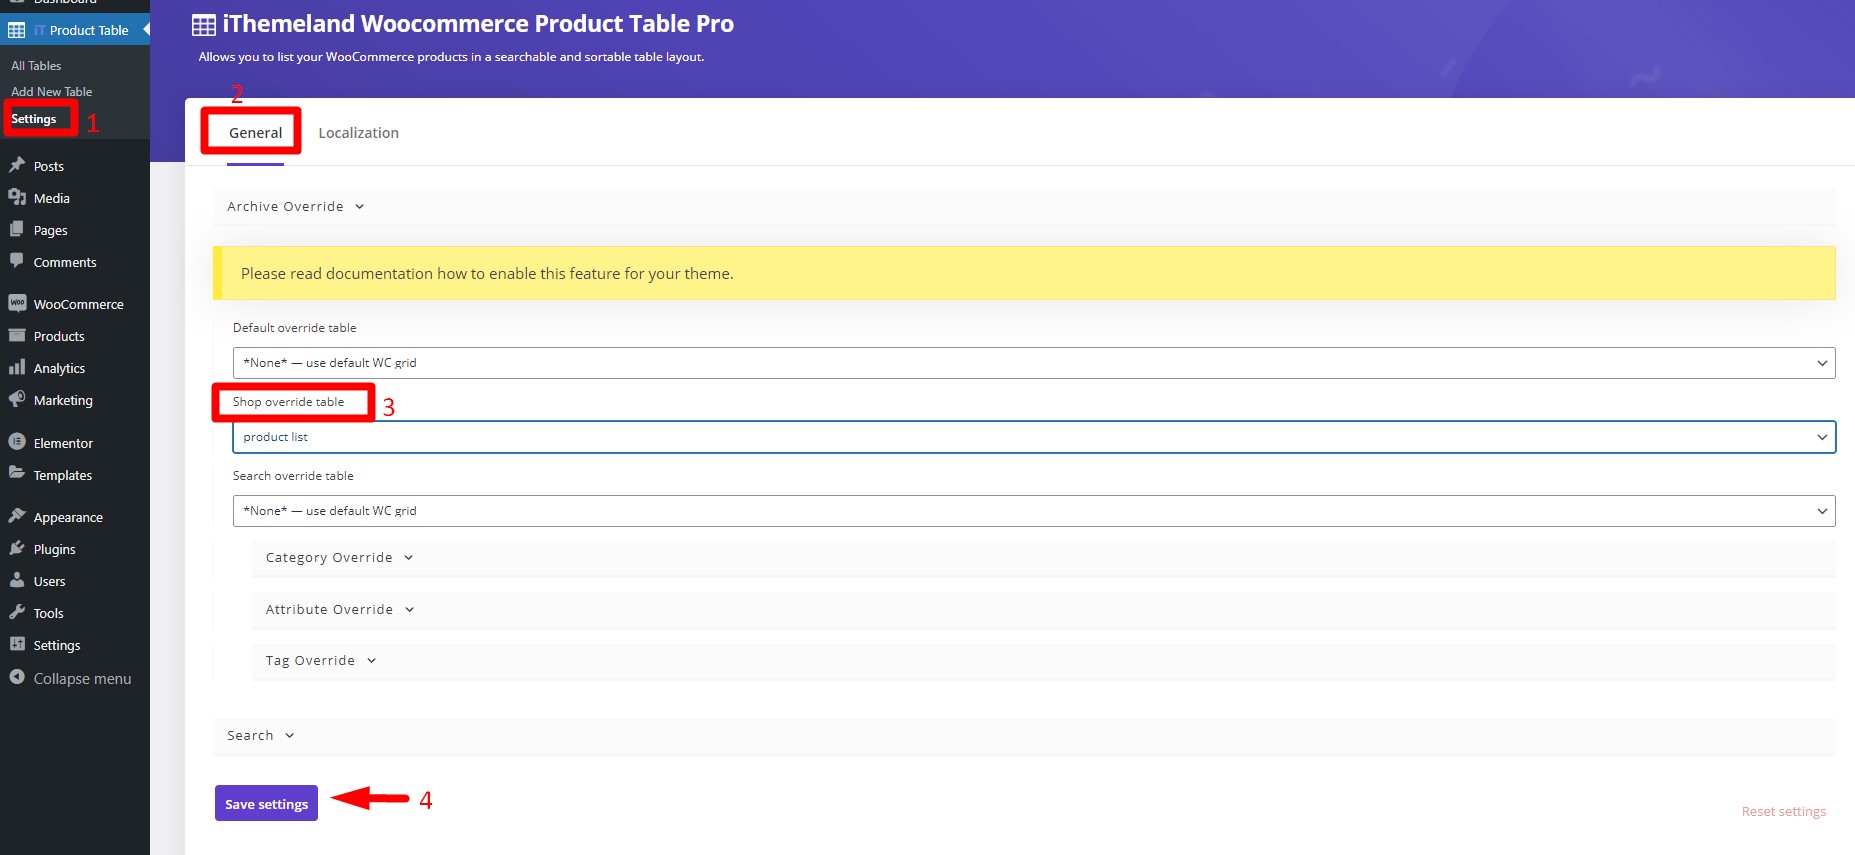Click the WooCommerce icon in sidebar
This screenshot has width=1855, height=855.
[x=17, y=303]
